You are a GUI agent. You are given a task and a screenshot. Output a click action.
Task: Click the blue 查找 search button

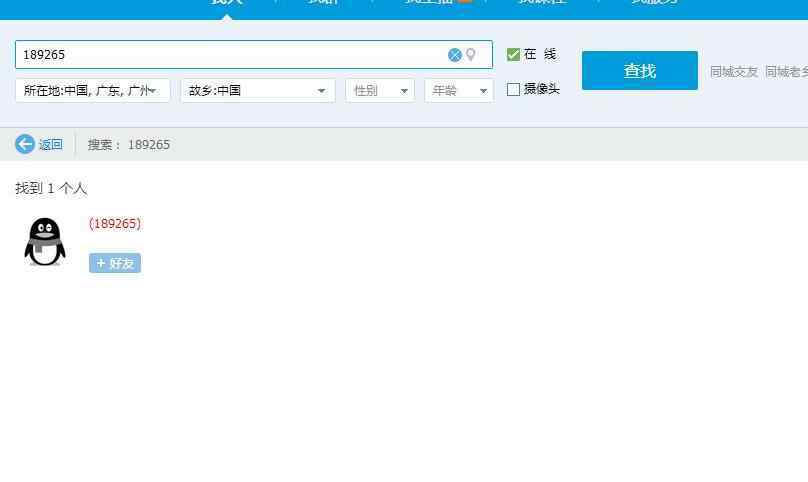coord(639,70)
